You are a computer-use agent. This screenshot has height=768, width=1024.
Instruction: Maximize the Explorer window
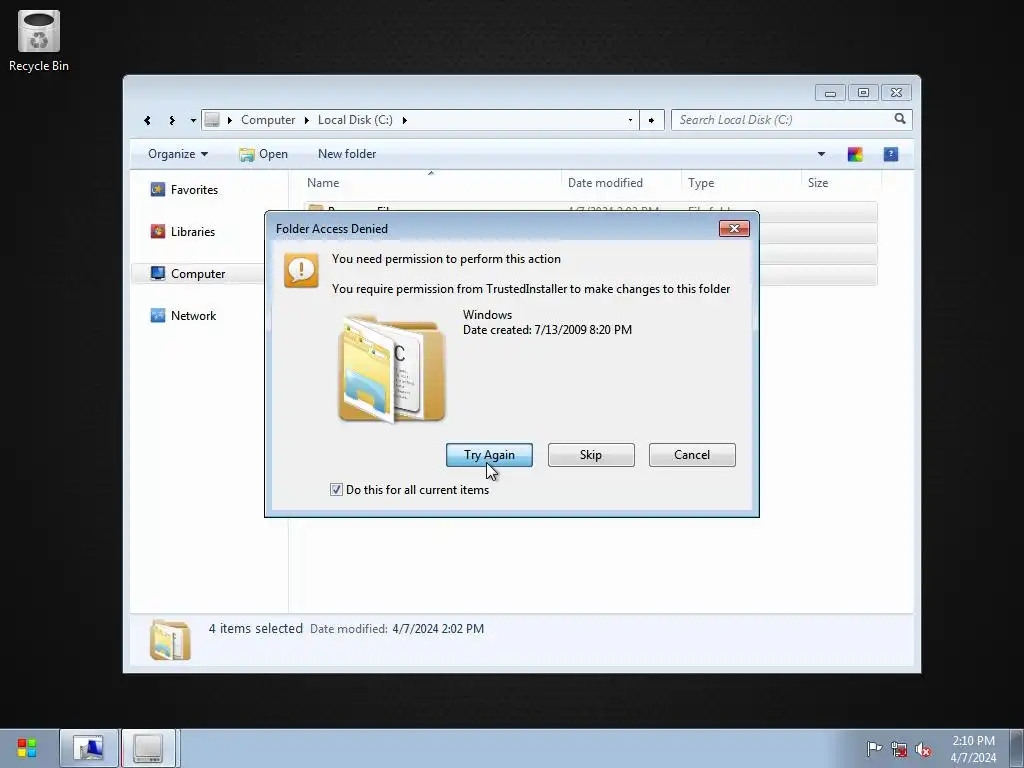(863, 93)
